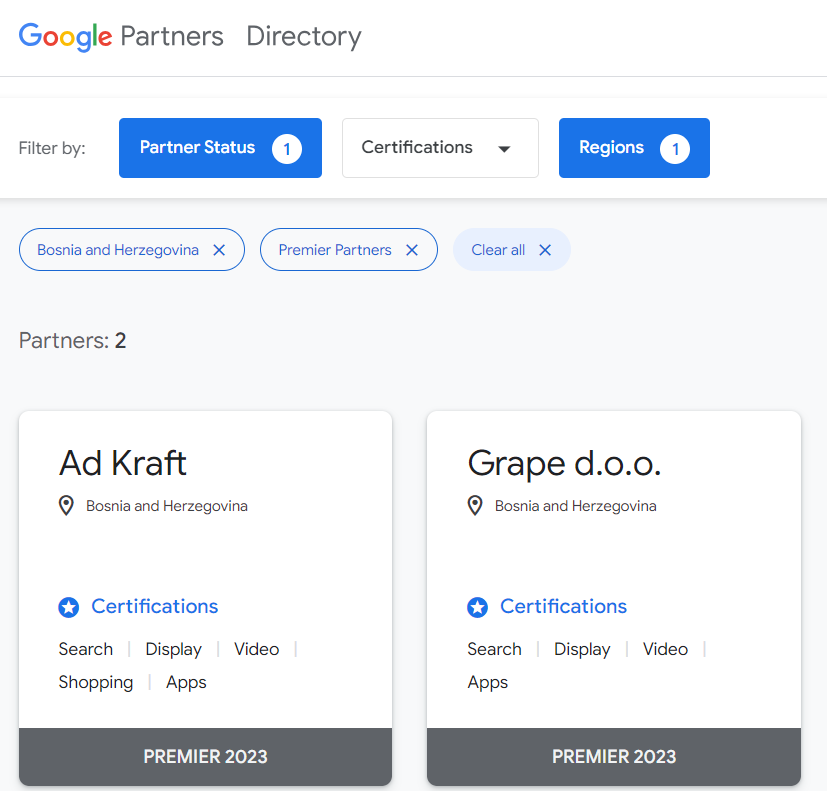Screen dimensions: 827x791
Task: Click Shopping certification on Ad Kraft card
Action: point(96,682)
